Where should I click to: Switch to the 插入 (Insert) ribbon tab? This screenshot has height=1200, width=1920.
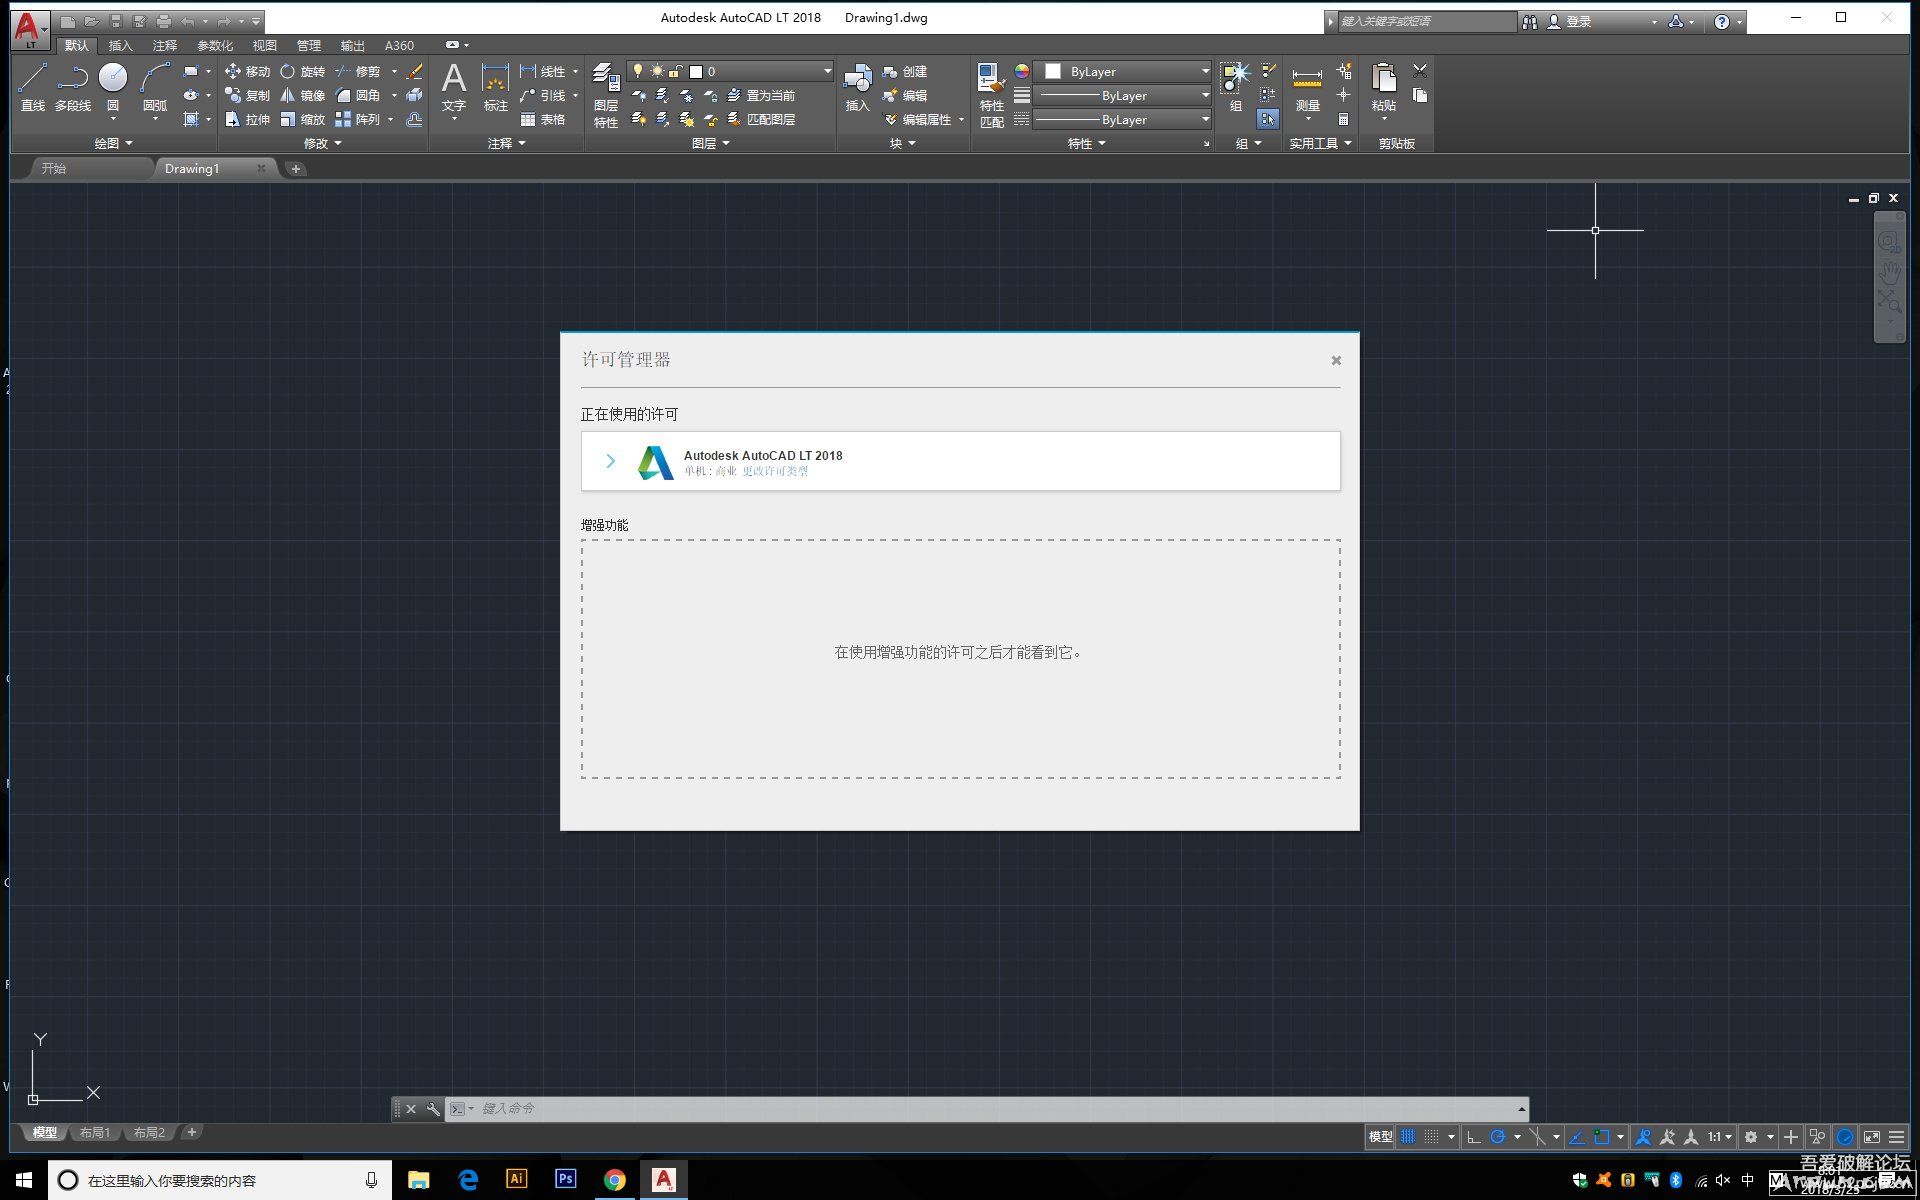click(x=120, y=46)
